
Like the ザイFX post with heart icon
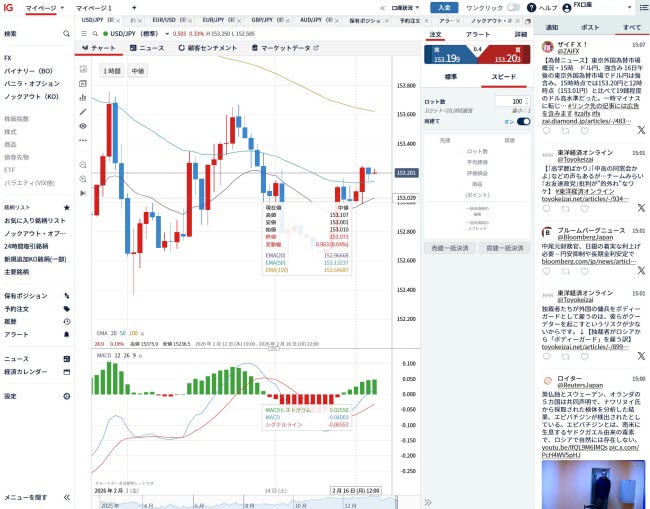(585, 131)
